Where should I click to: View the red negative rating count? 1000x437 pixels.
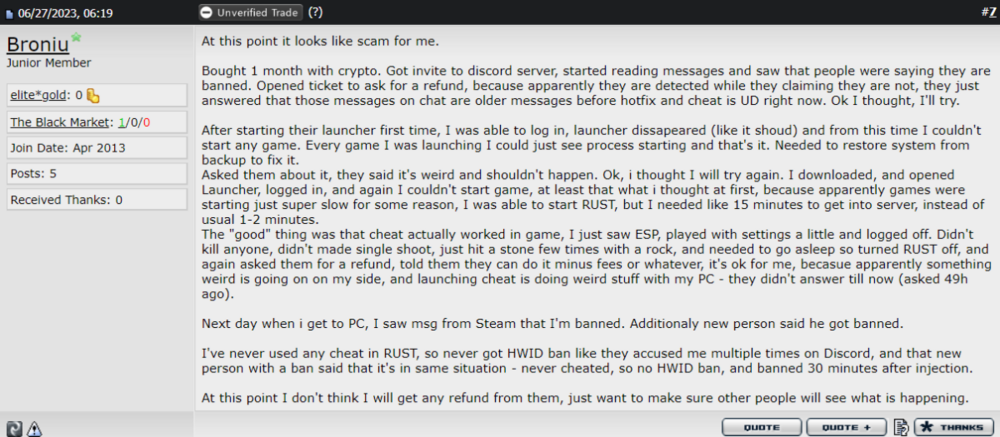[147, 123]
